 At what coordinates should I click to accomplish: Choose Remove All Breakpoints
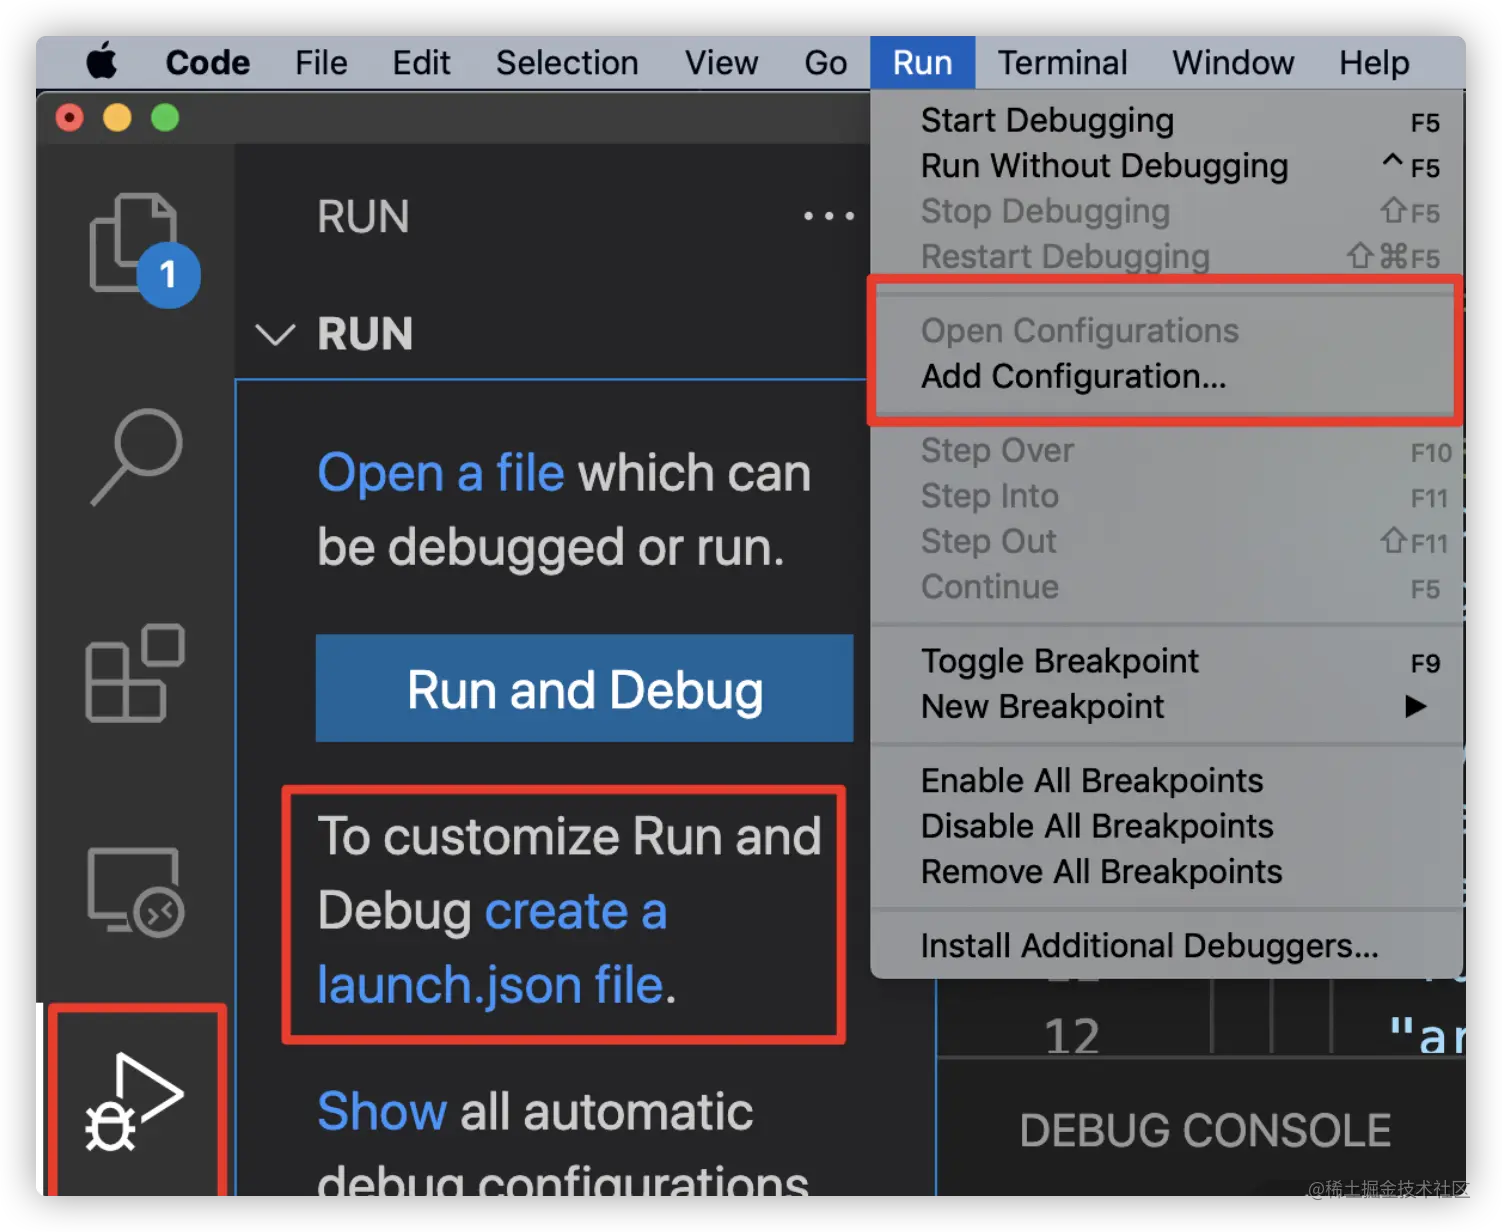coord(1167,872)
